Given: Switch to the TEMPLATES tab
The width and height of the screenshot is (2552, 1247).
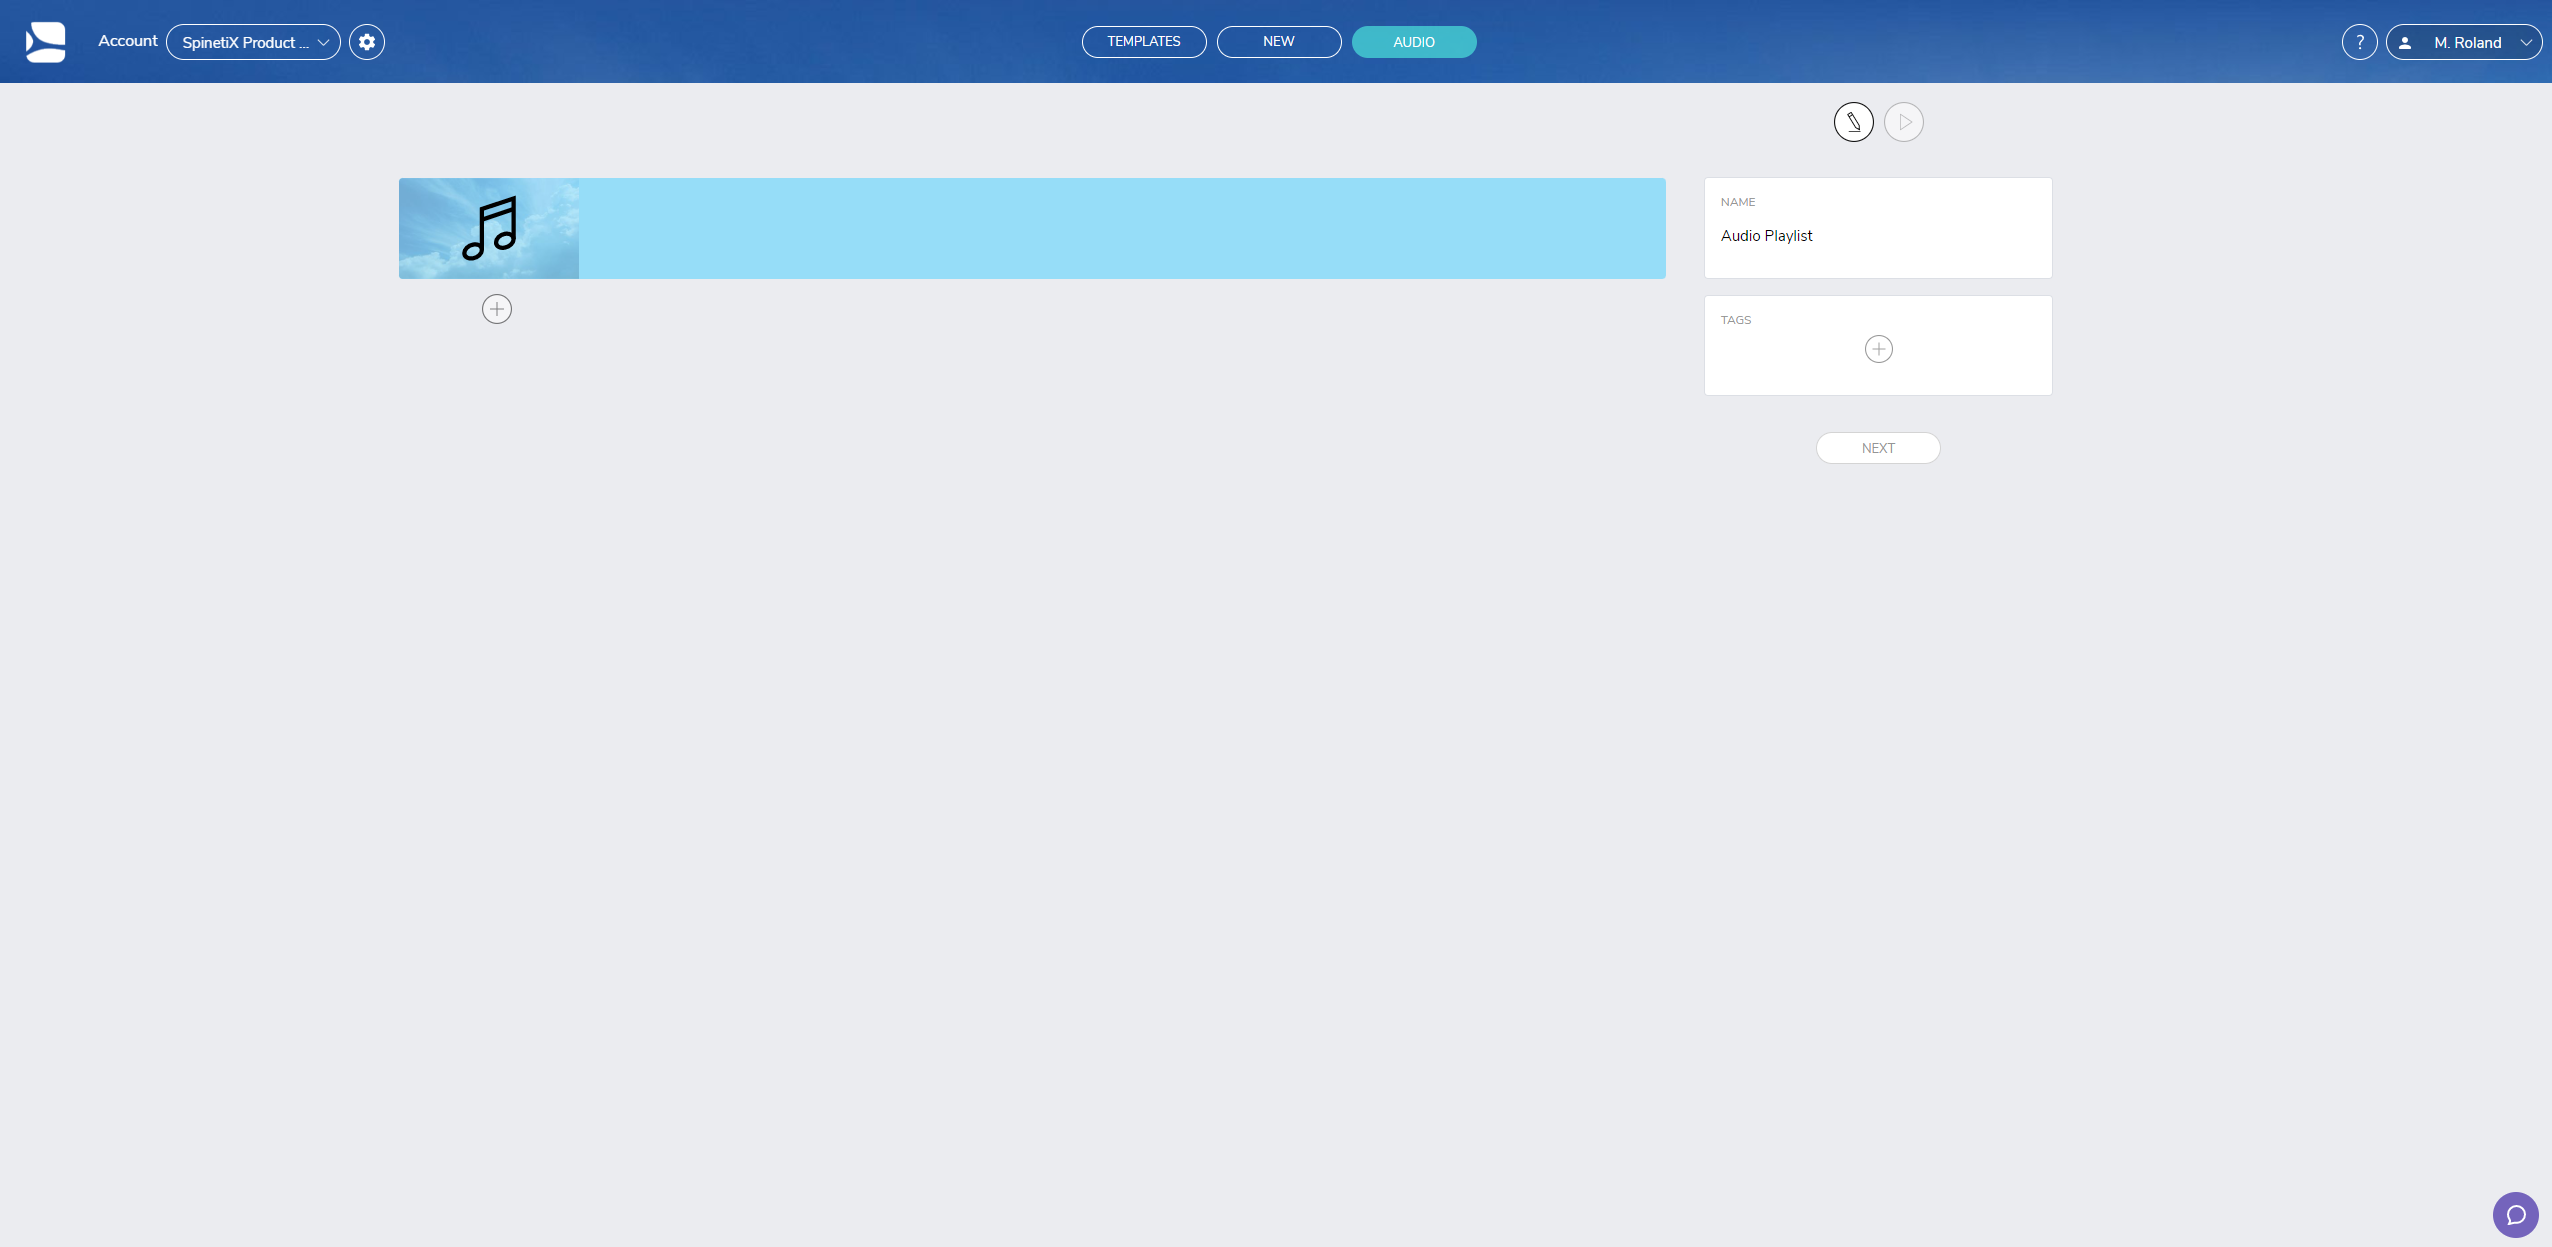Looking at the screenshot, I should [1144, 42].
